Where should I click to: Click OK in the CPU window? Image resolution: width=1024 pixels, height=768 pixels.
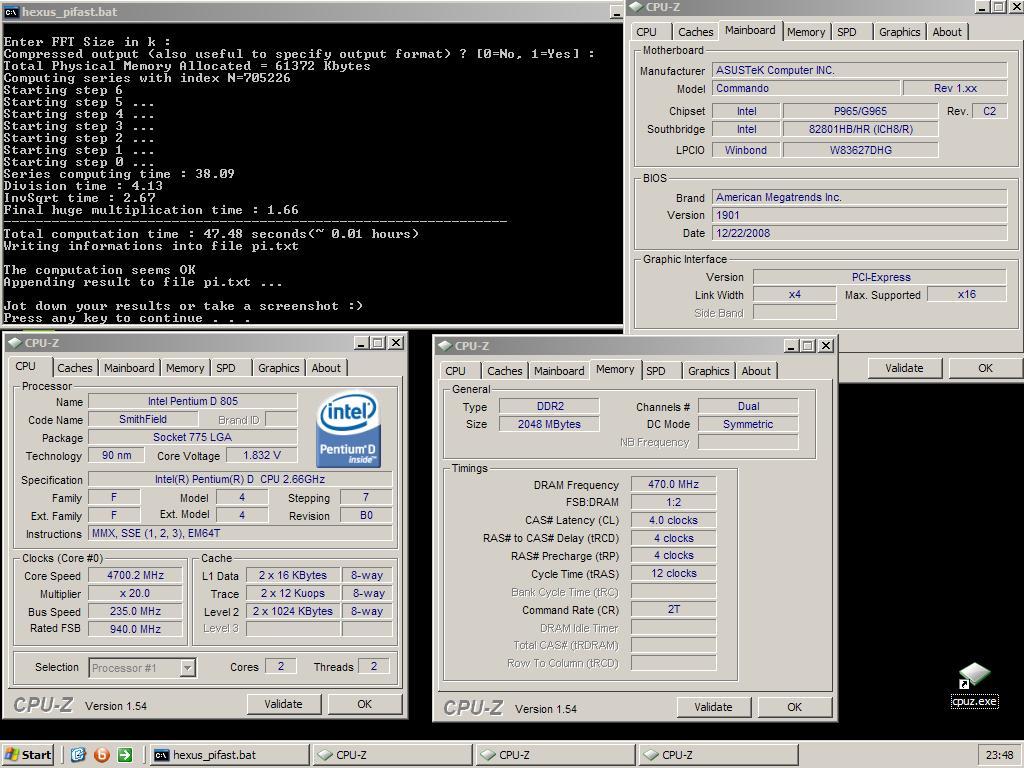(364, 704)
